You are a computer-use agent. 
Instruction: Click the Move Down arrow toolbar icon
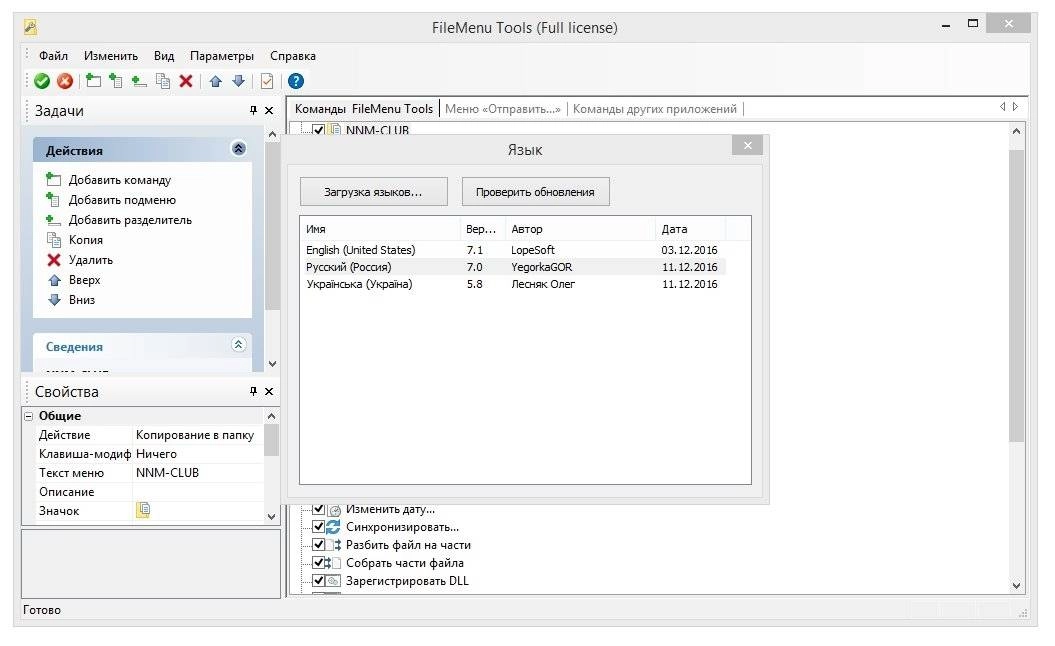pyautogui.click(x=238, y=81)
